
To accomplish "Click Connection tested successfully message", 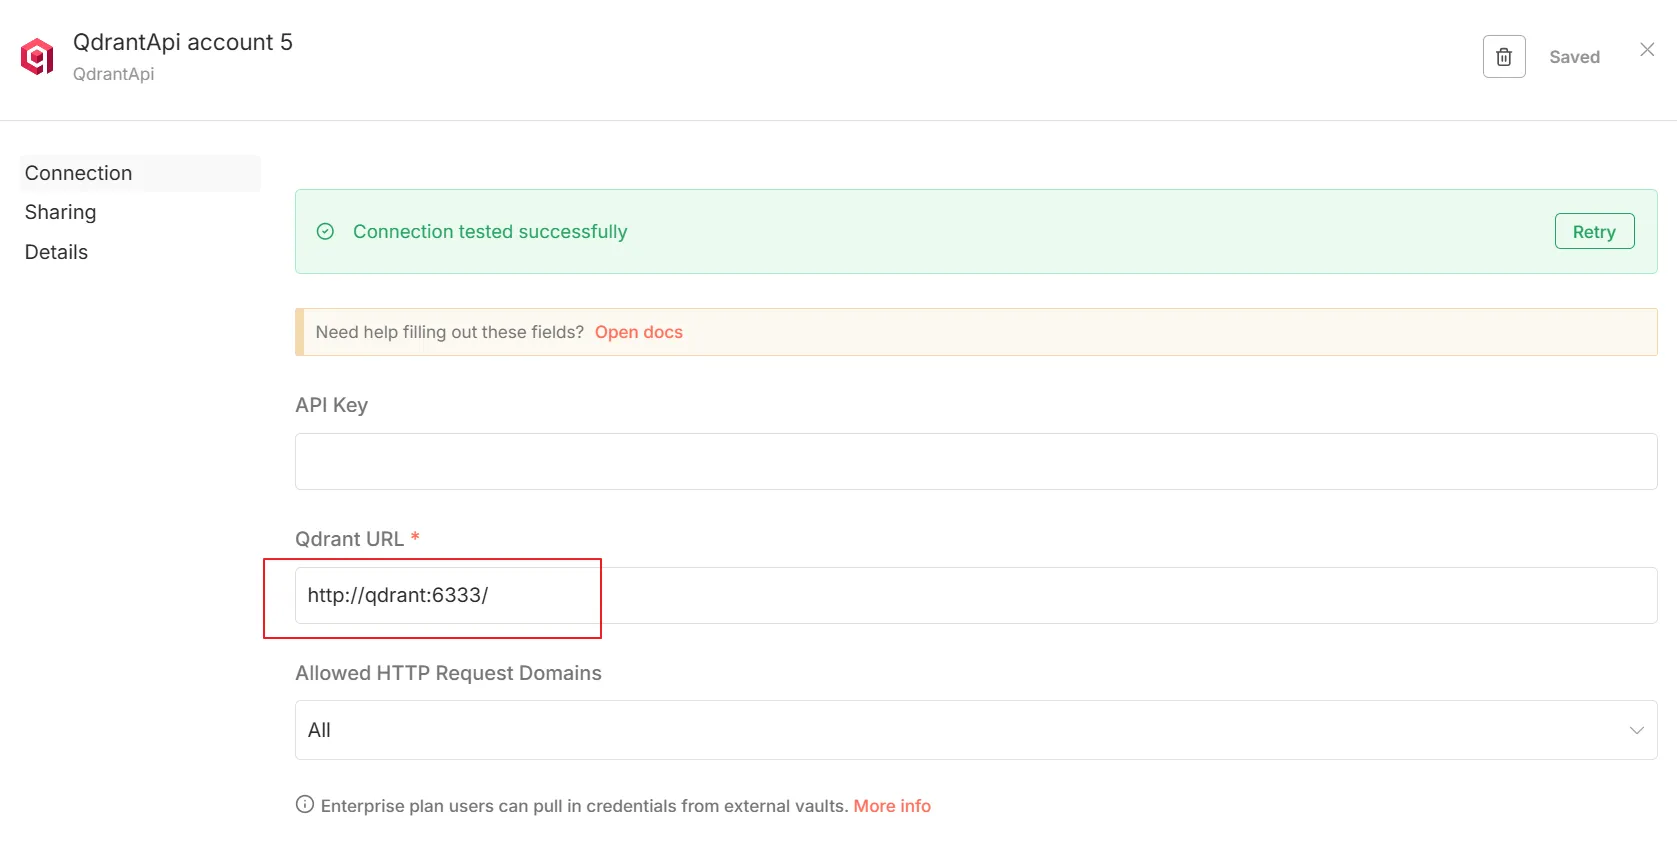I will point(490,232).
